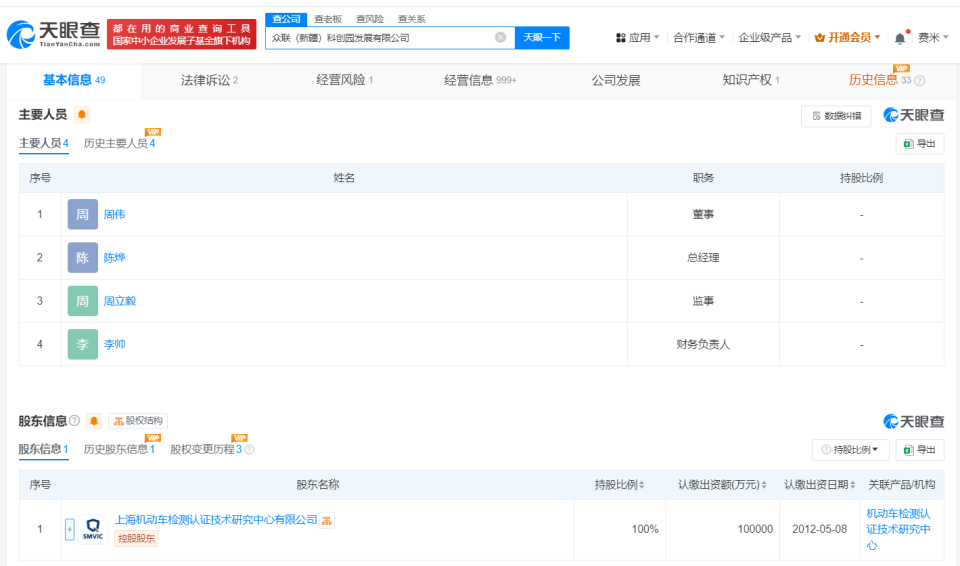Click the bell icon next to 主要人员
Viewport: 960px width, 566px height.
[x=82, y=115]
